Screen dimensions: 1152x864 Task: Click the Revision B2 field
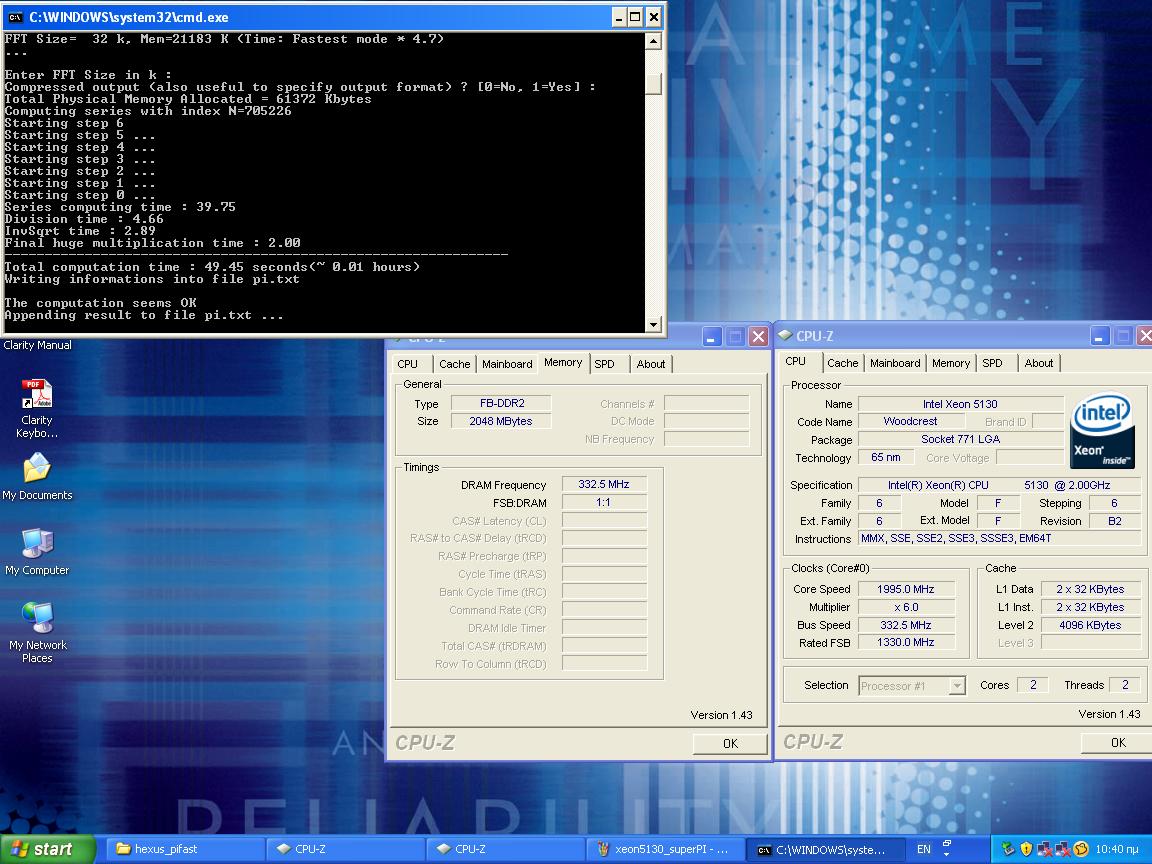[1115, 521]
